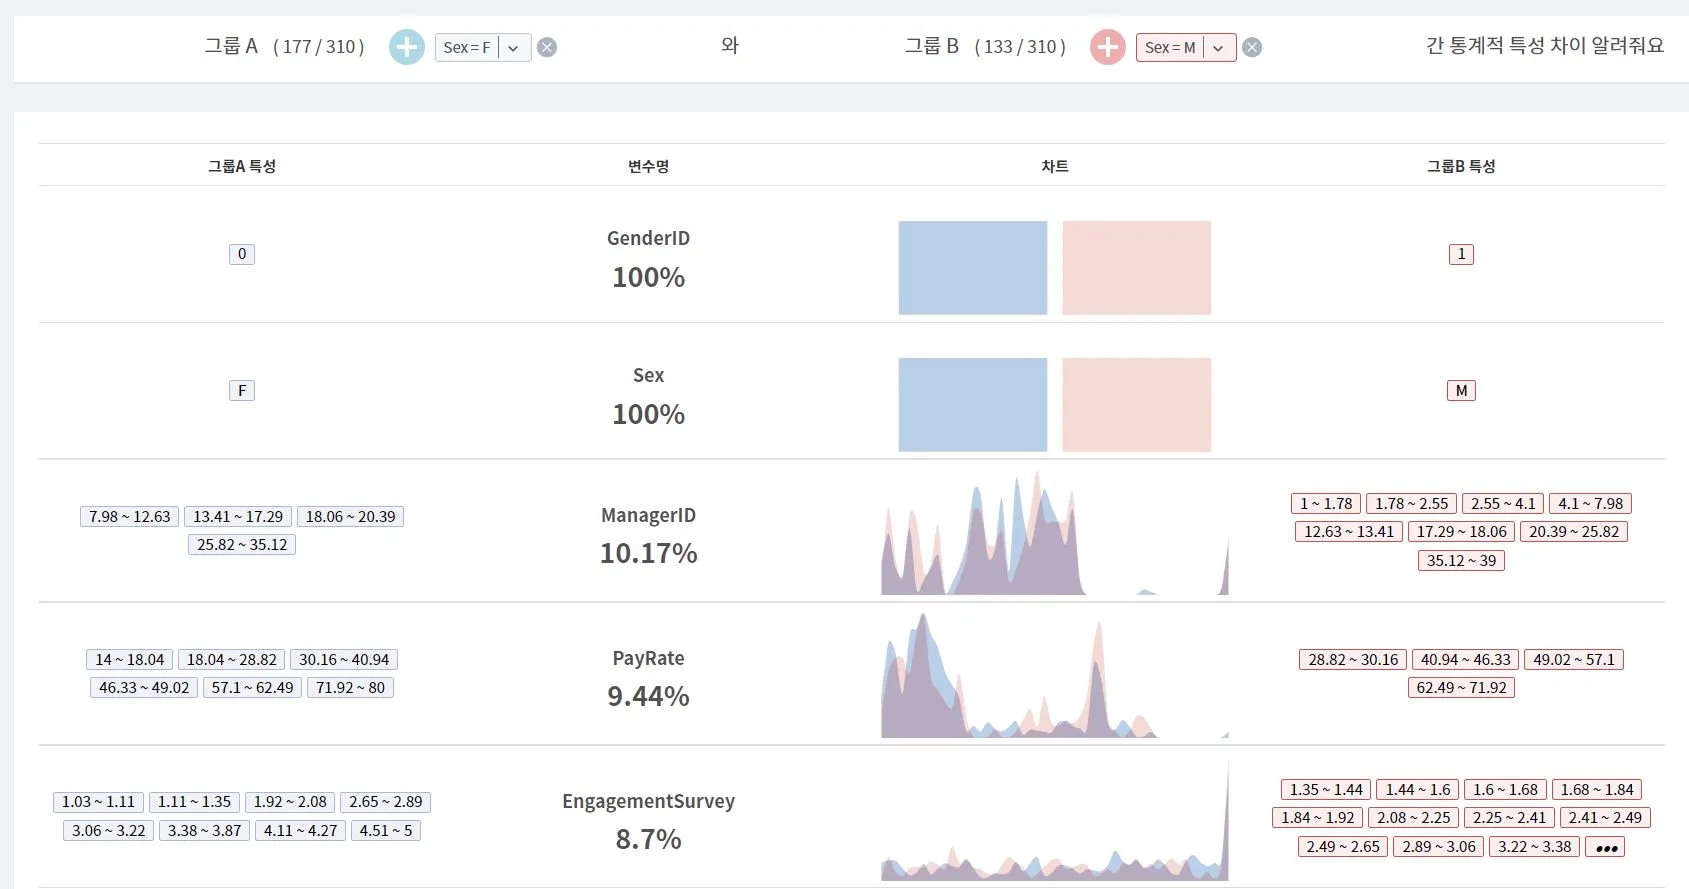The image size is (1689, 889).
Task: Click the PayRate variable name
Action: (648, 658)
